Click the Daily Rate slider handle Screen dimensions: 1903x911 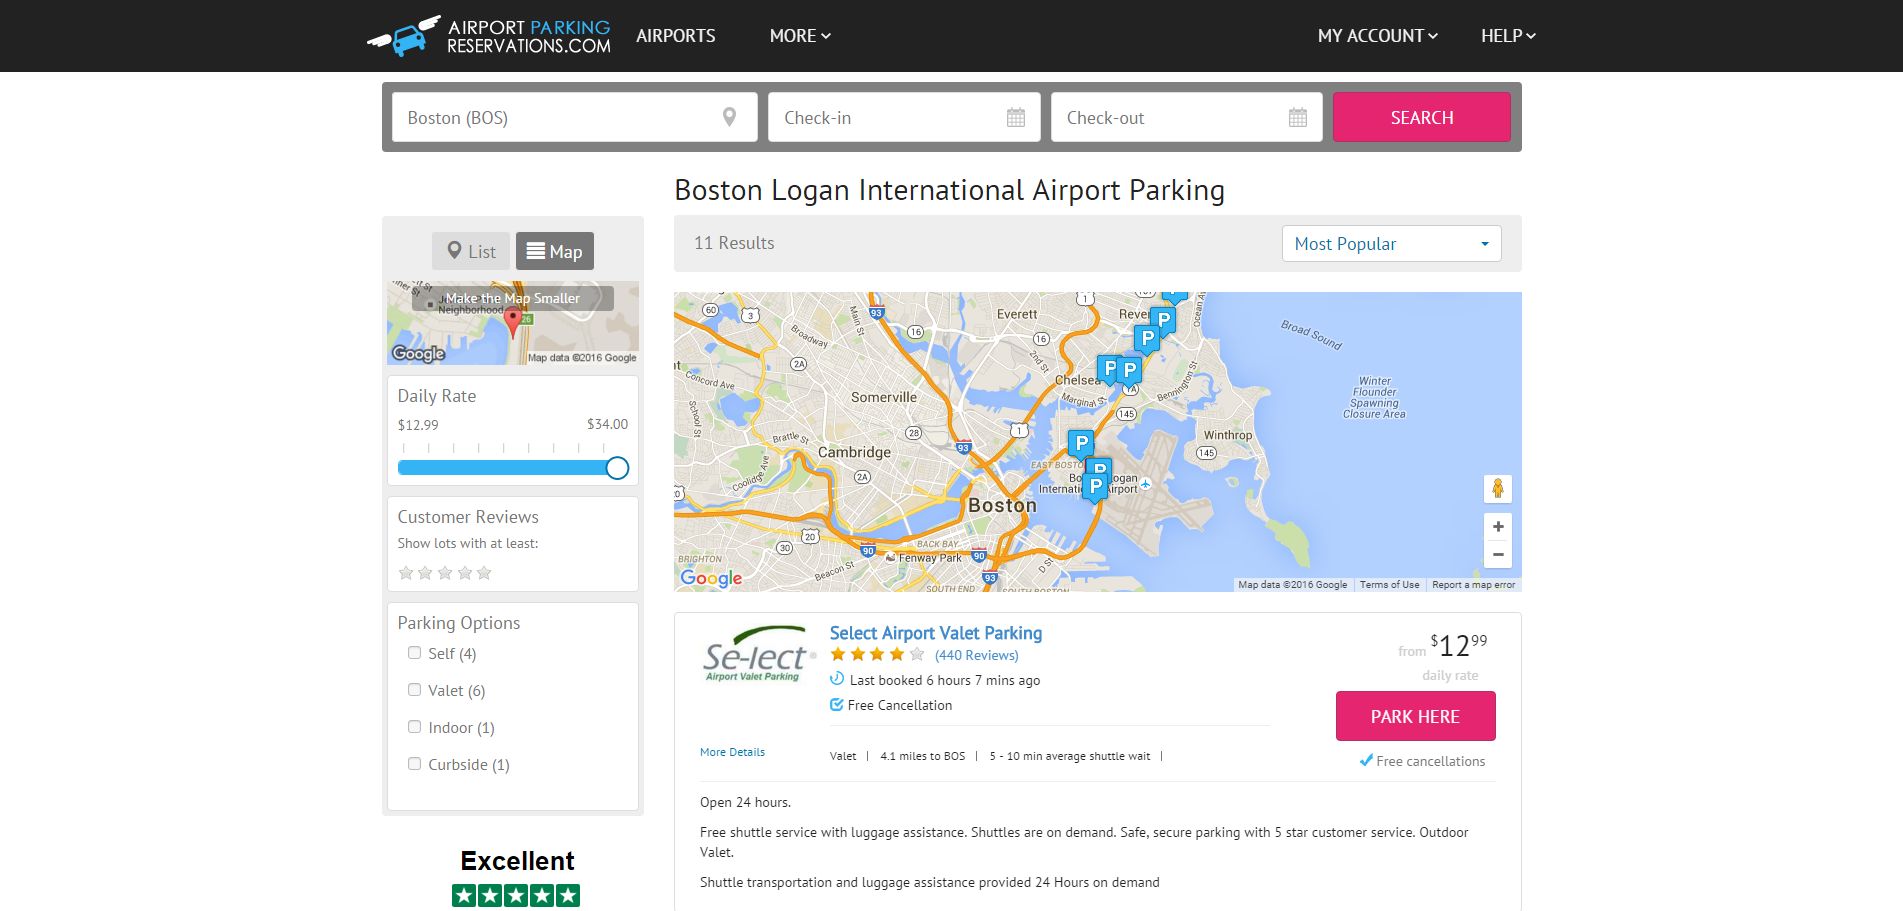pos(617,468)
